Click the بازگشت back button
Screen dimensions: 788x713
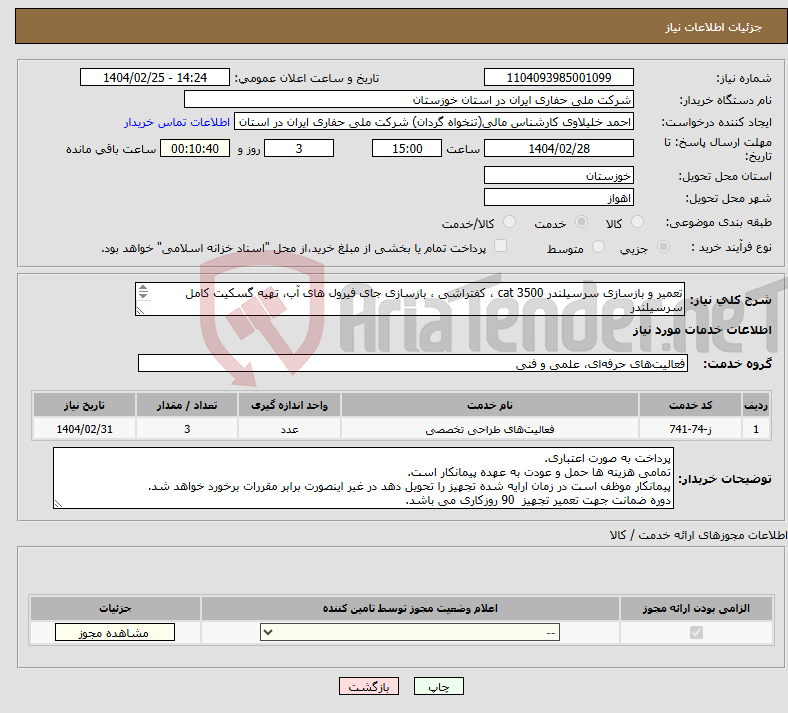[368, 686]
